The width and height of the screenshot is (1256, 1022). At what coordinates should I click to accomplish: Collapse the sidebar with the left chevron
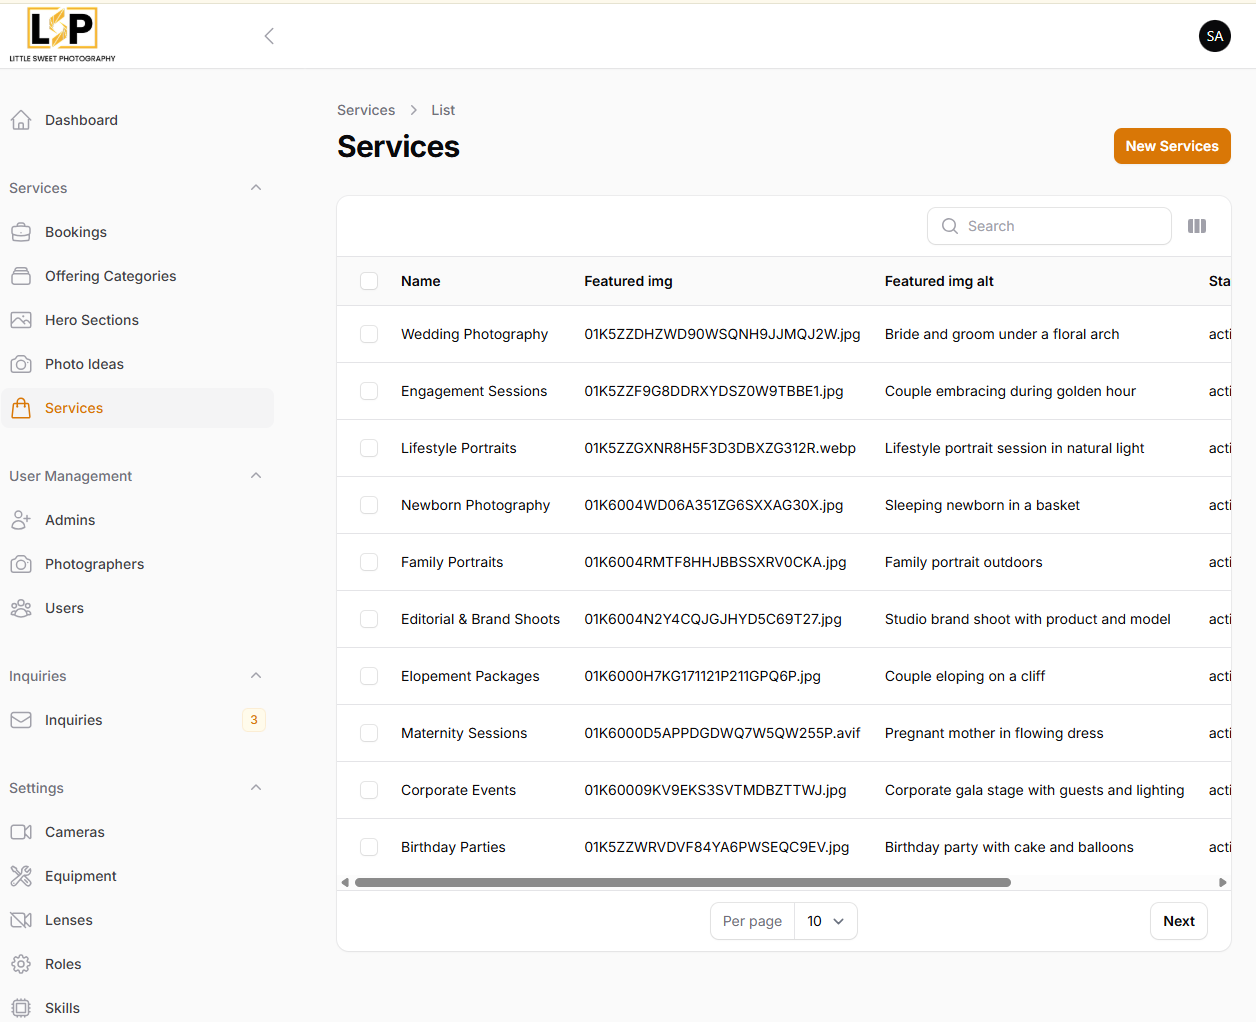pyautogui.click(x=269, y=36)
